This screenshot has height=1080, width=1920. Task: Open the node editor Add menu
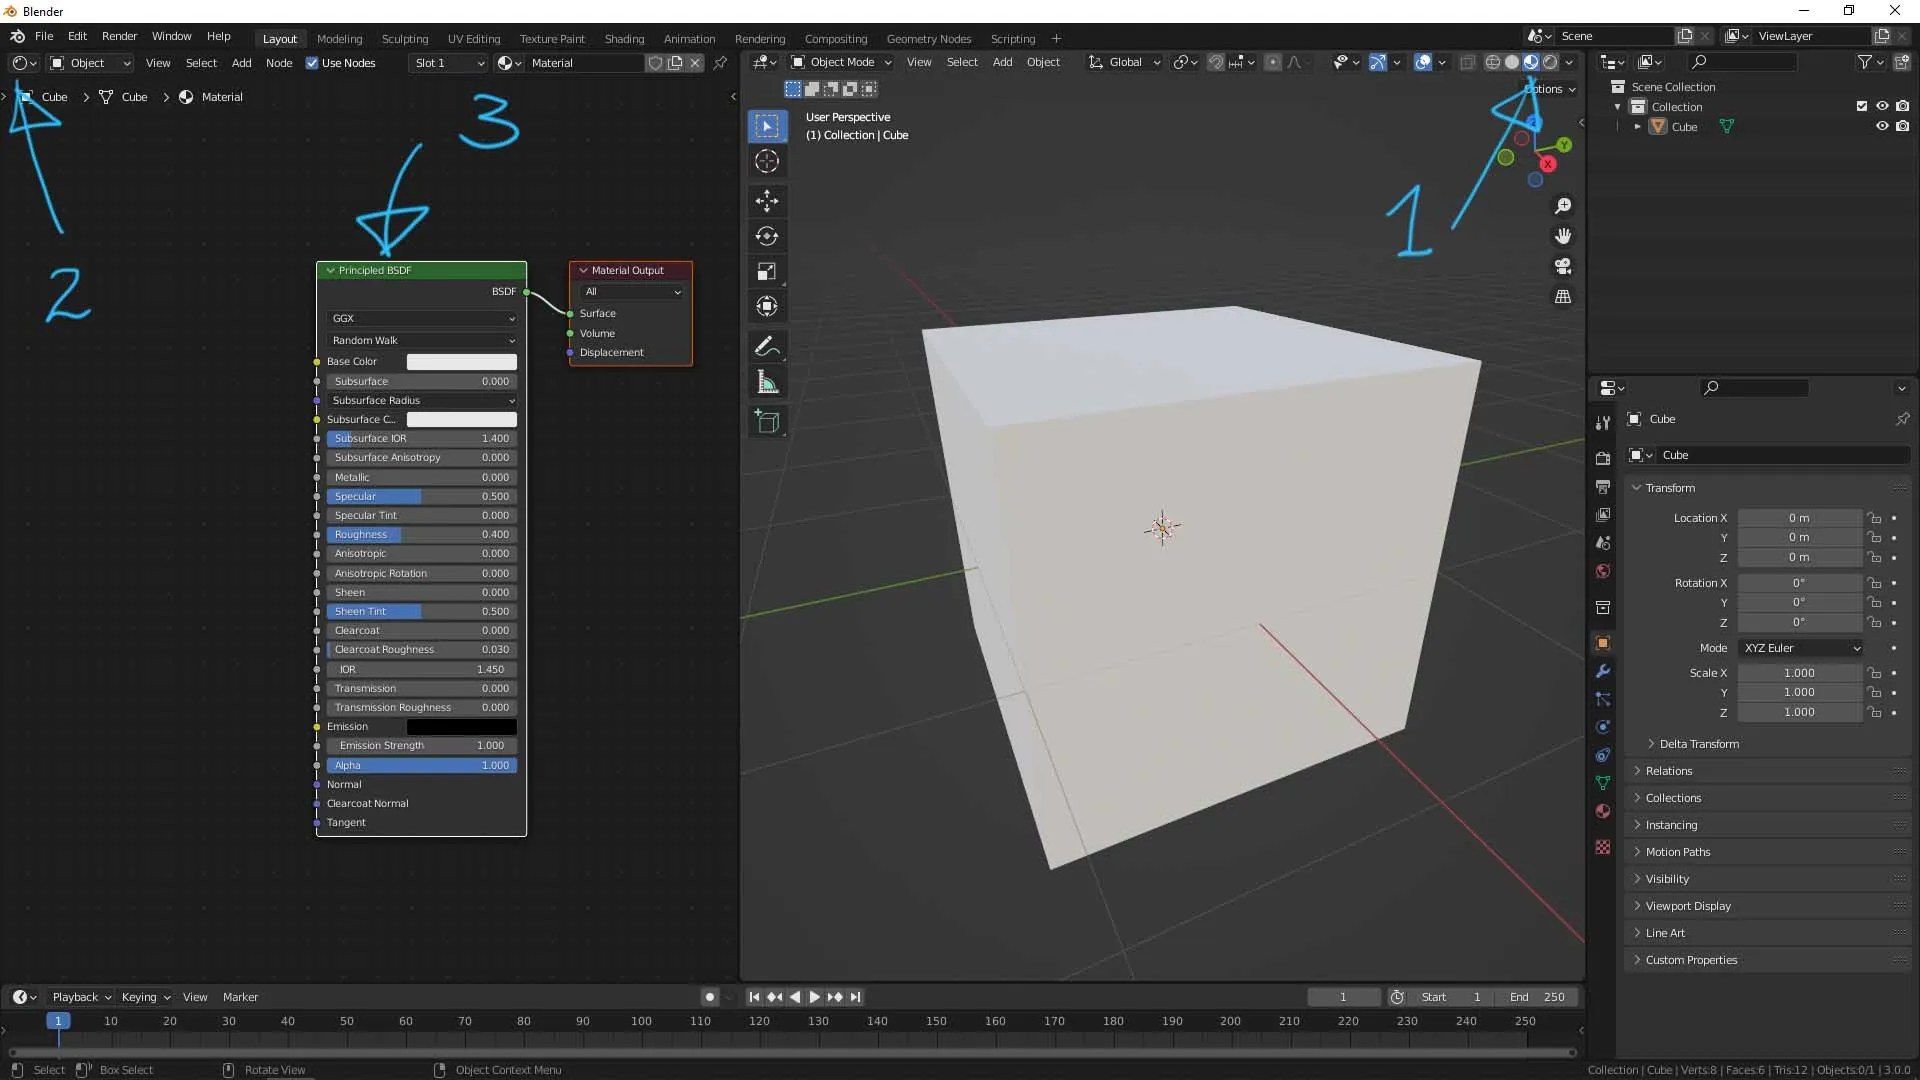241,63
